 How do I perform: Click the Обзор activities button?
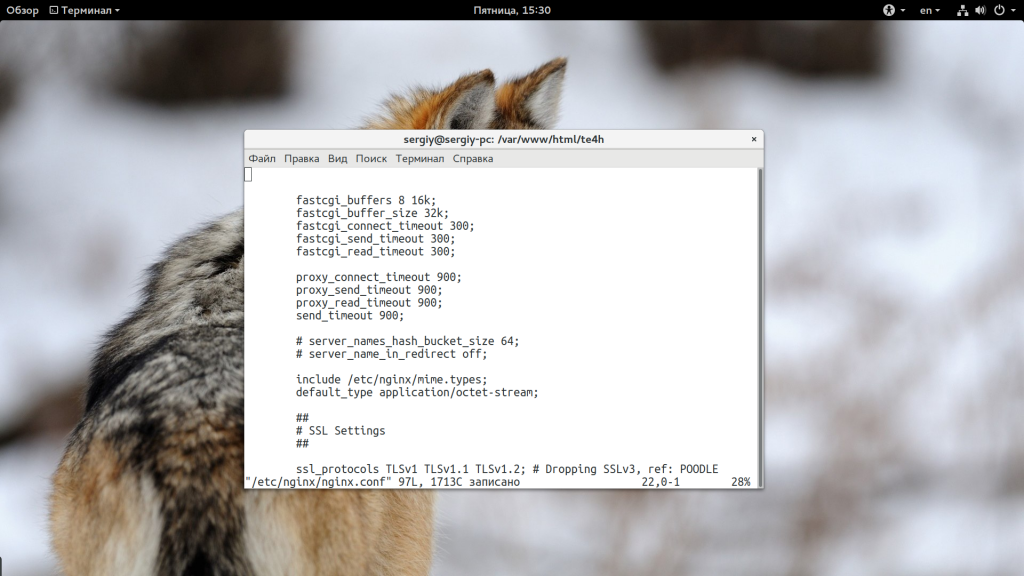(x=22, y=10)
